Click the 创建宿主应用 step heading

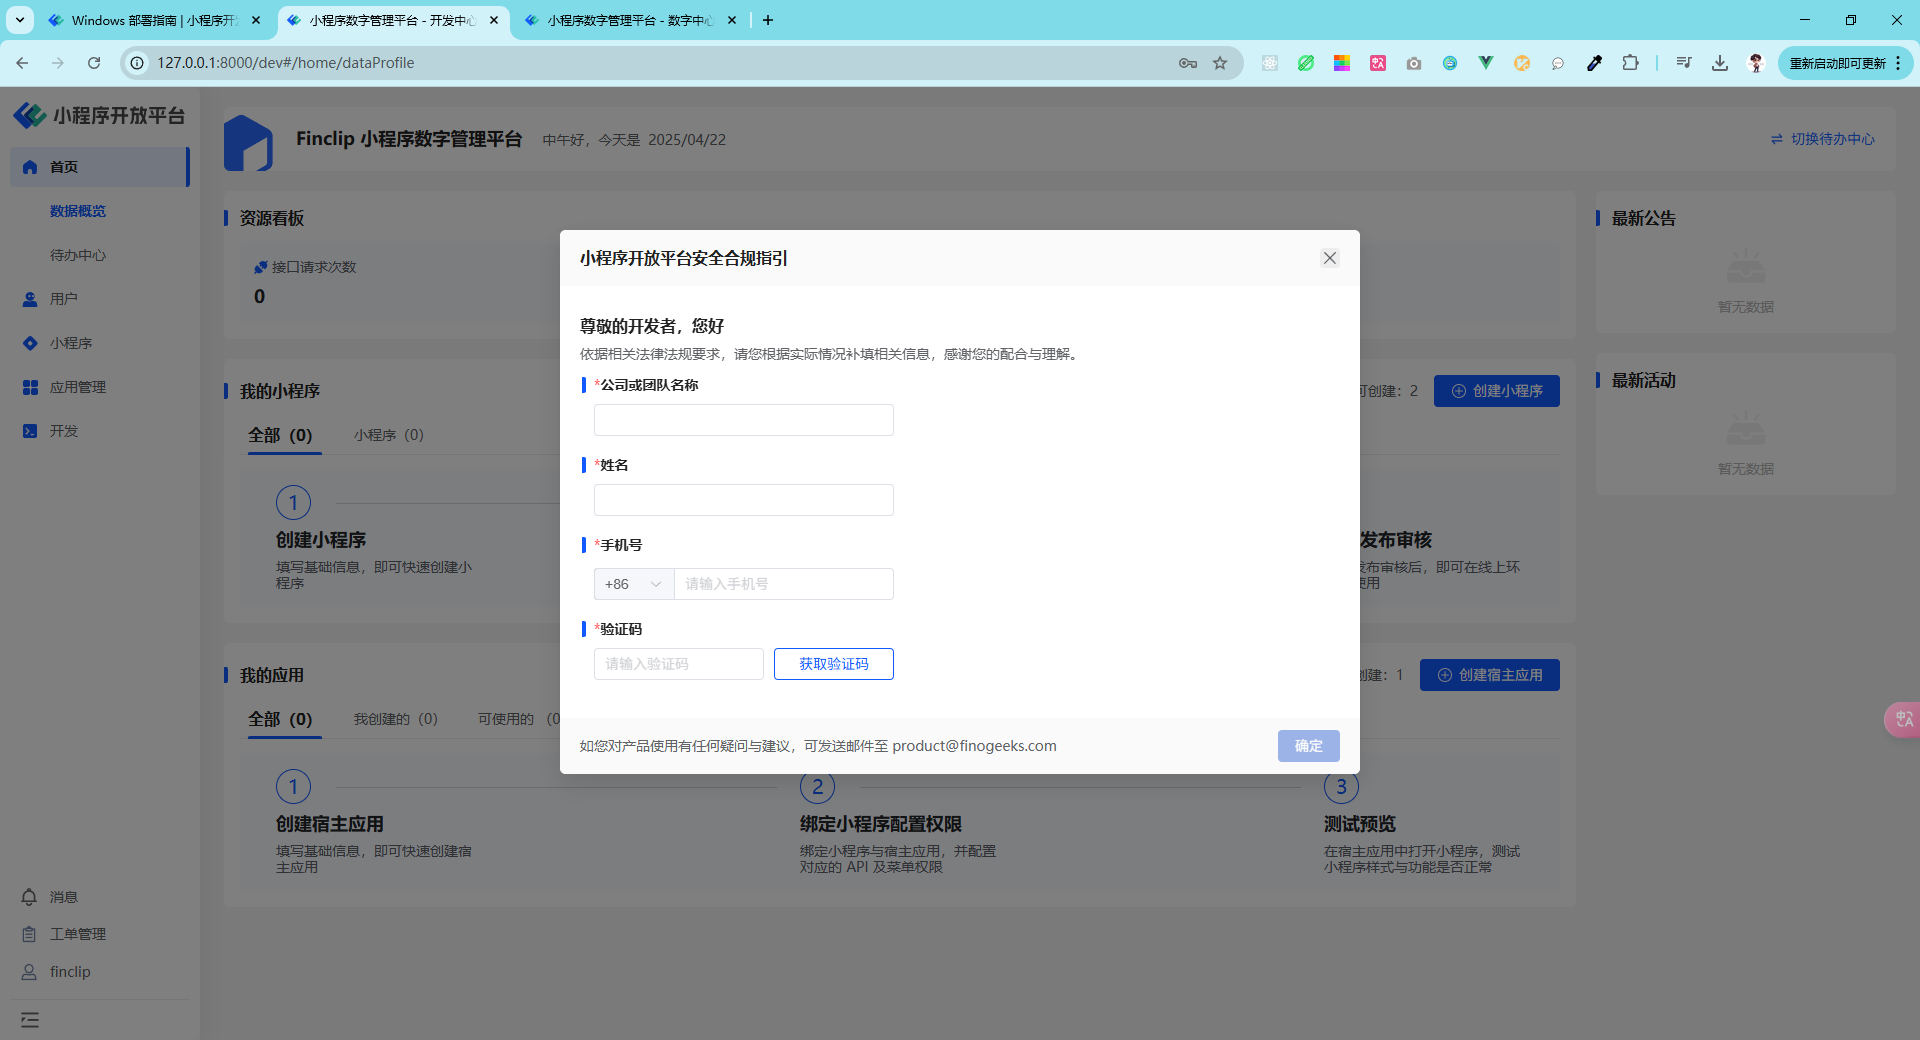coord(330,824)
